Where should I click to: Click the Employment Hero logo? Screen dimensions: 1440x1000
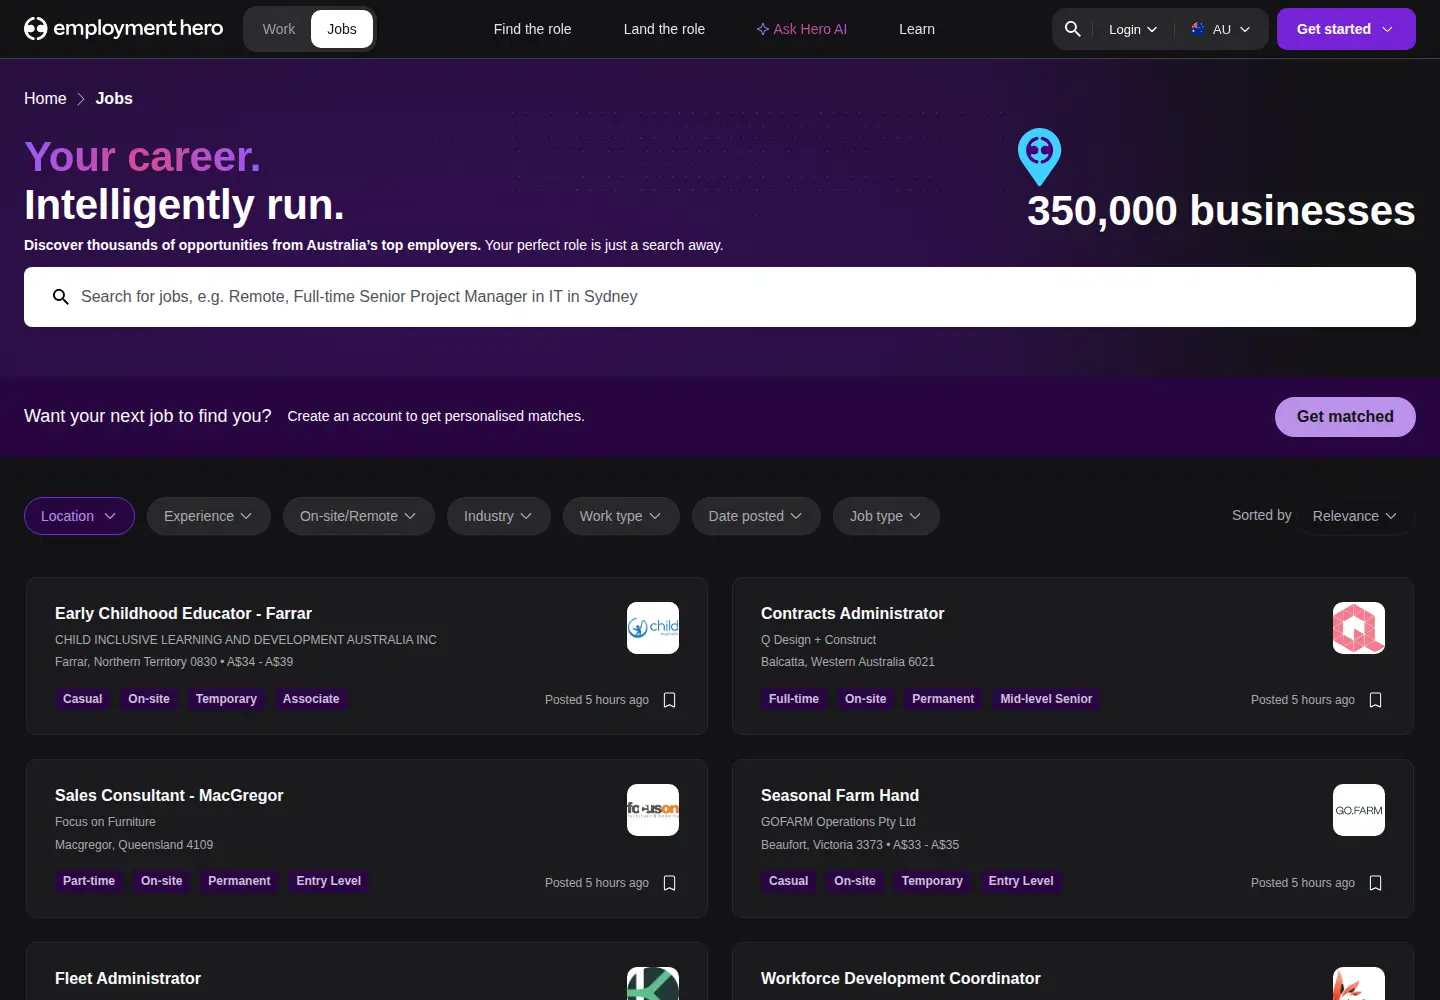click(124, 28)
